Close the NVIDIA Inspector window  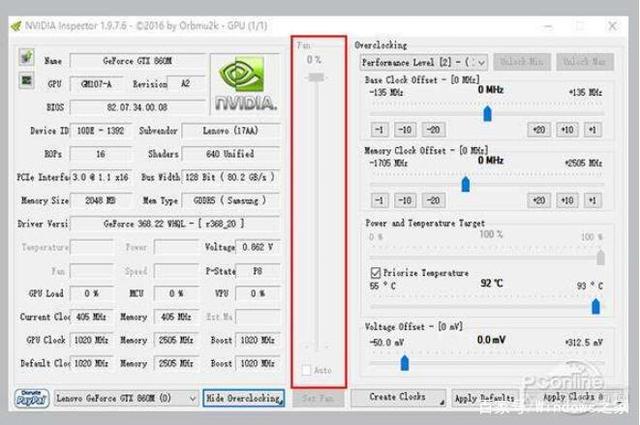click(612, 26)
